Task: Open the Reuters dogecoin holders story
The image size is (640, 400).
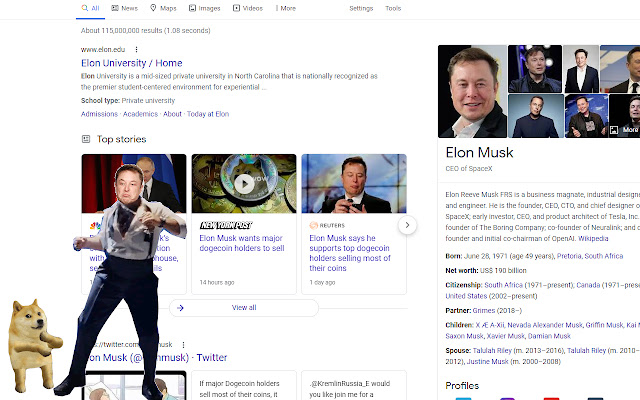Action: pos(350,253)
